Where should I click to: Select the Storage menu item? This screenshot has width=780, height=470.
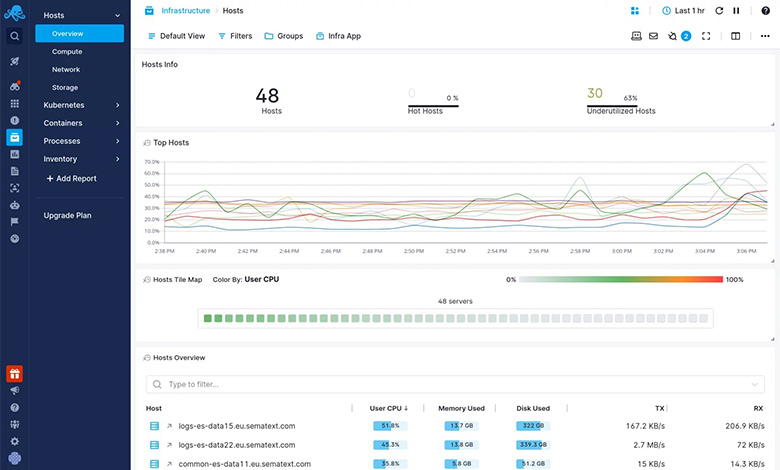click(65, 87)
